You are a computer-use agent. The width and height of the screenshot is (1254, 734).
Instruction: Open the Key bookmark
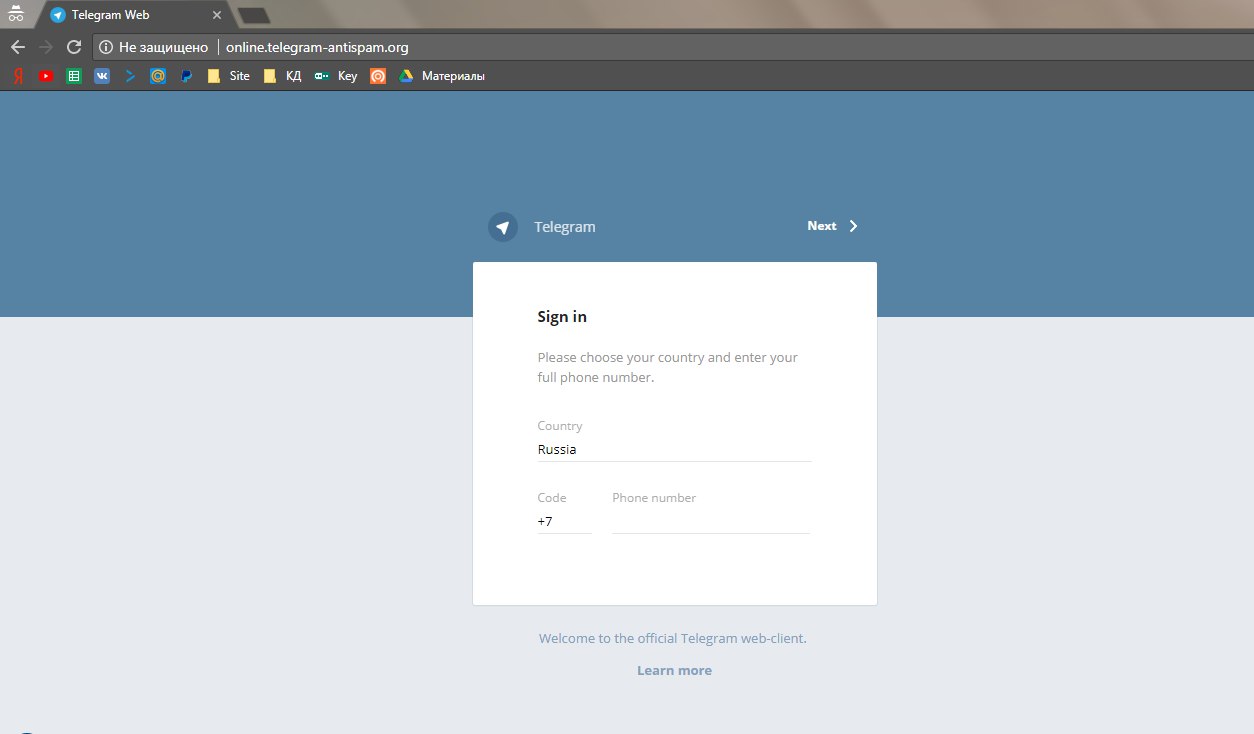(335, 76)
